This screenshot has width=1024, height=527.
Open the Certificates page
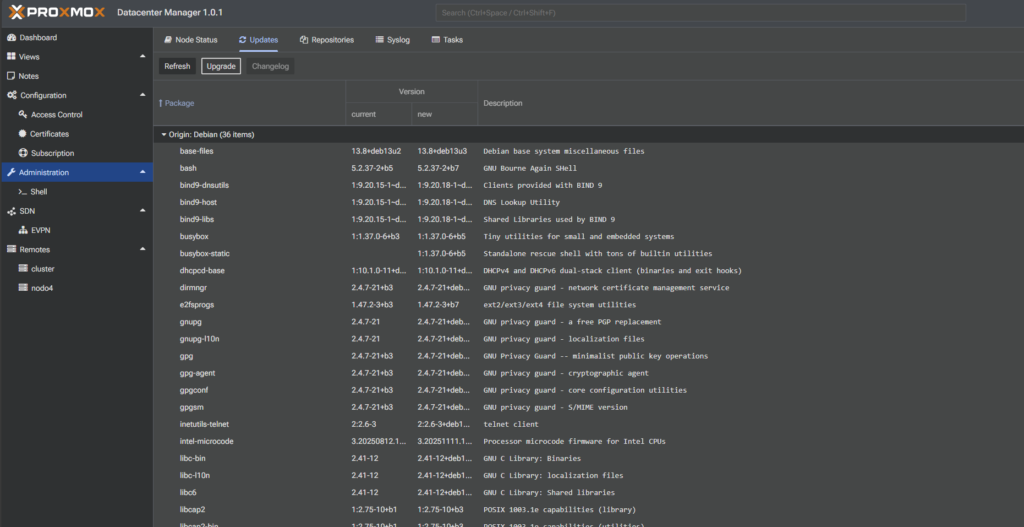(76, 134)
